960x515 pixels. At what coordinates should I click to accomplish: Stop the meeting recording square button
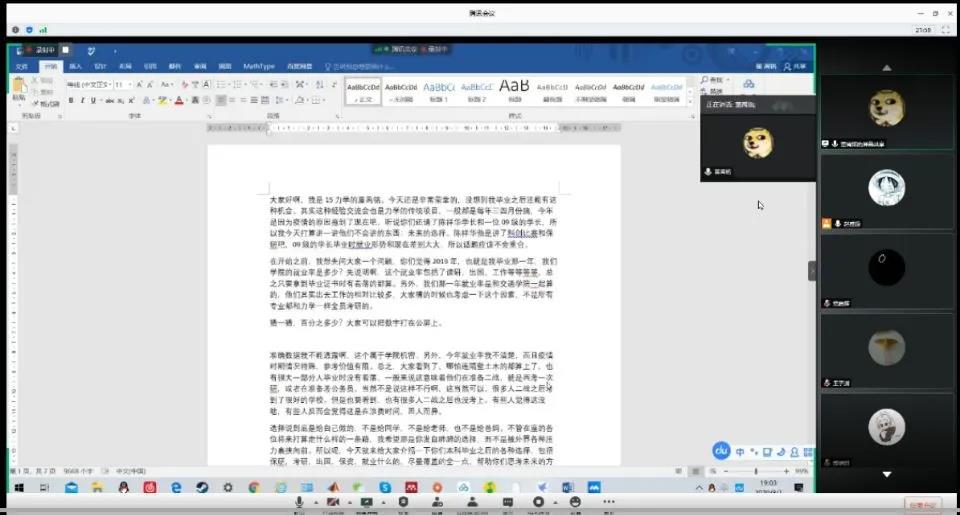click(65, 49)
